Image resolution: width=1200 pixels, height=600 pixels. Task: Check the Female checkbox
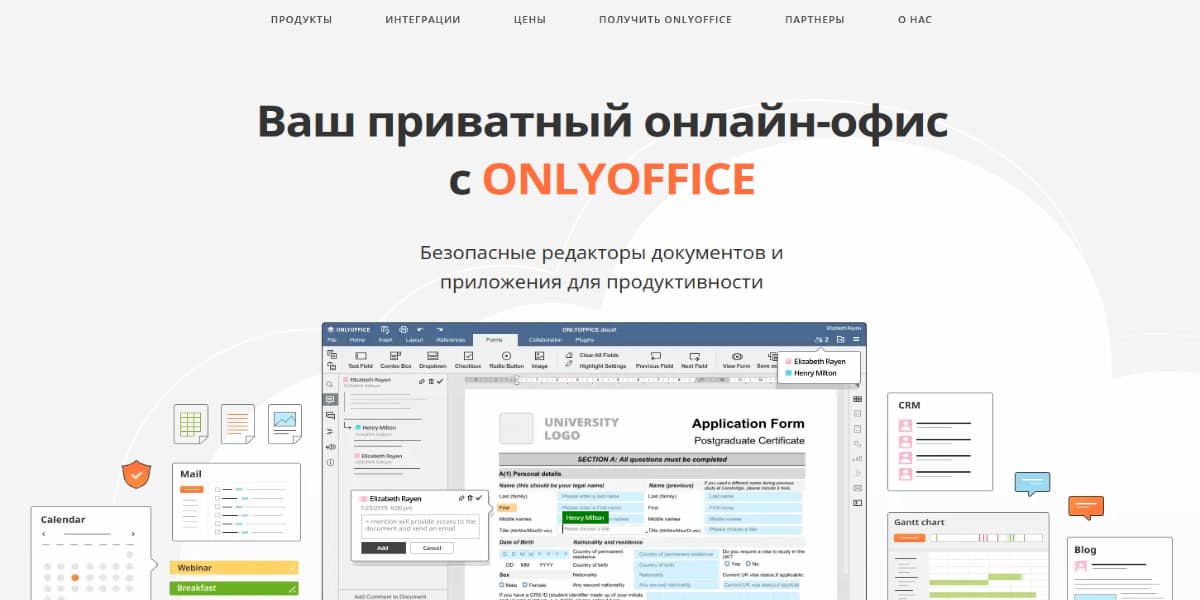524,585
